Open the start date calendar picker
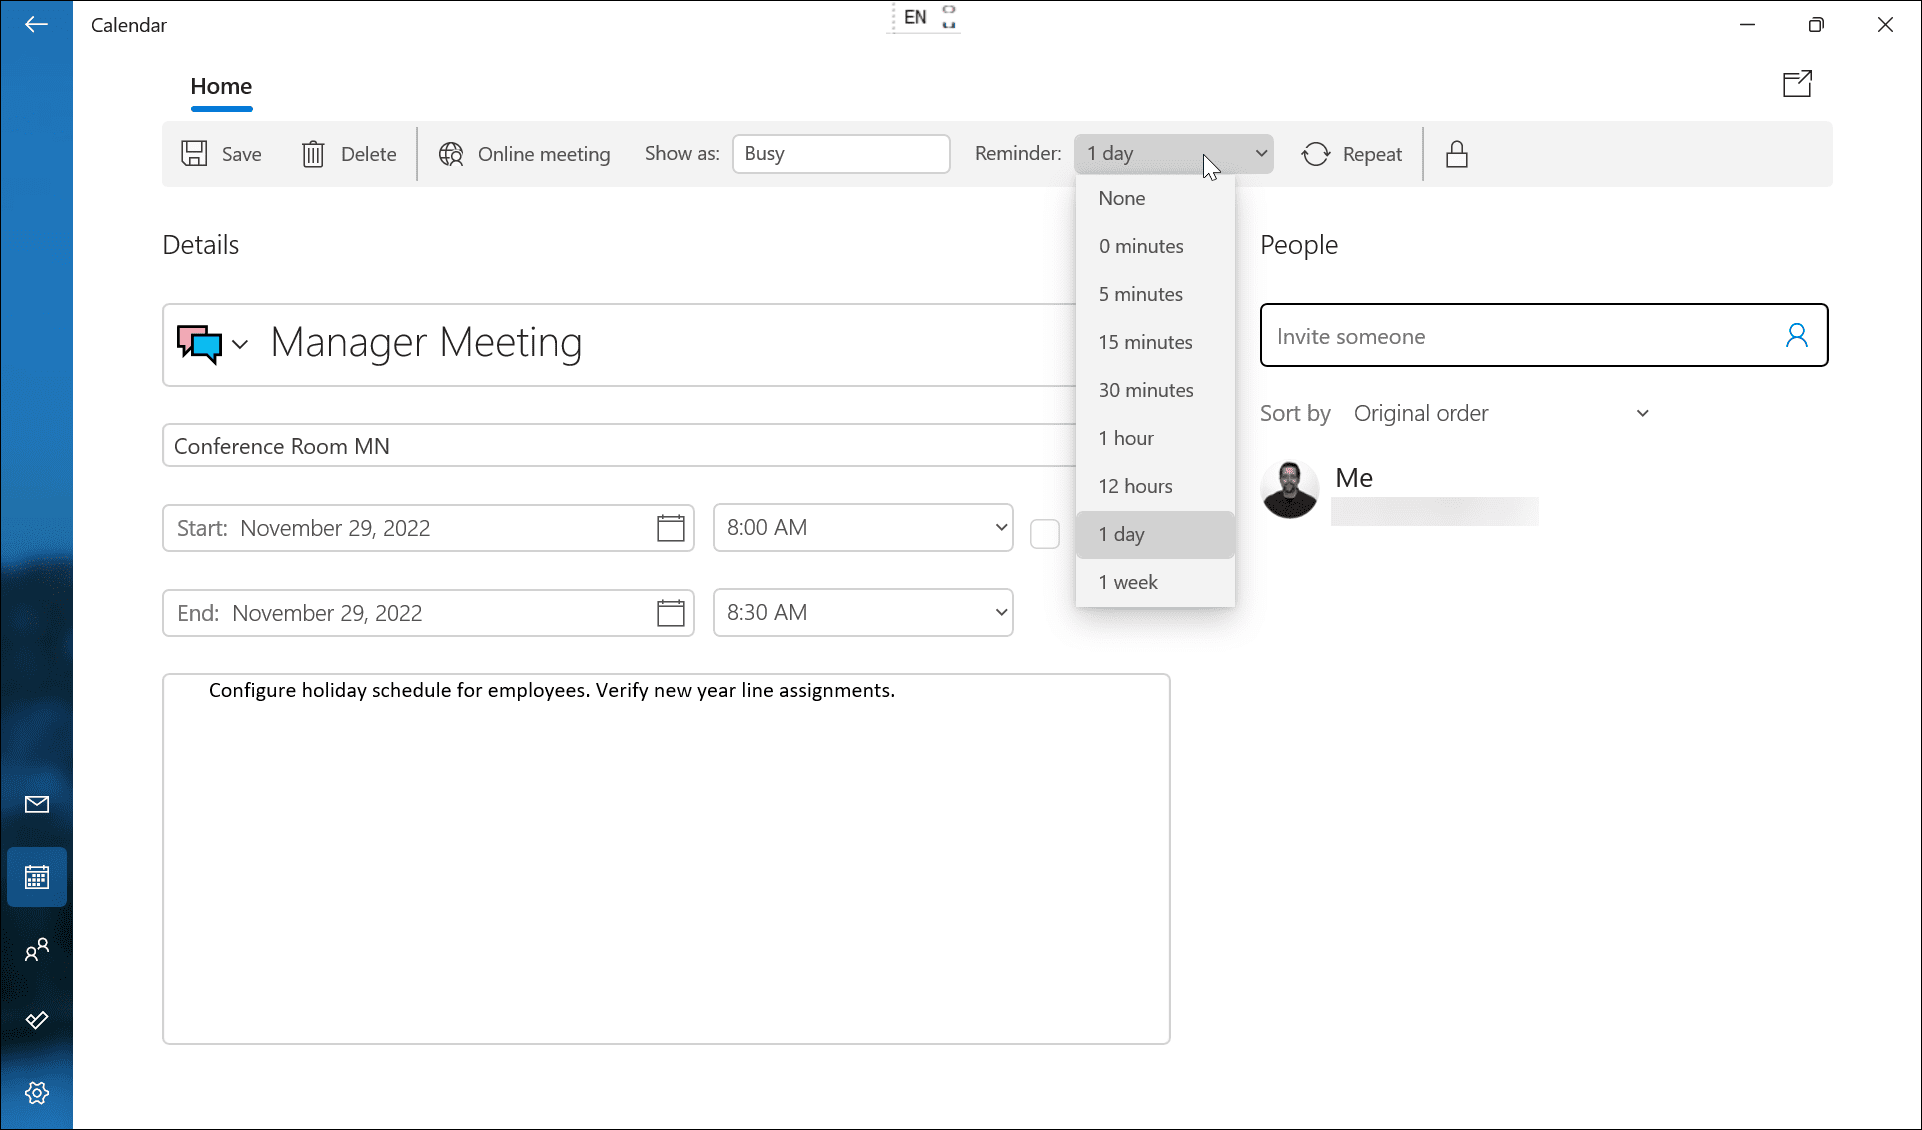Viewport: 1922px width, 1130px height. [x=670, y=528]
